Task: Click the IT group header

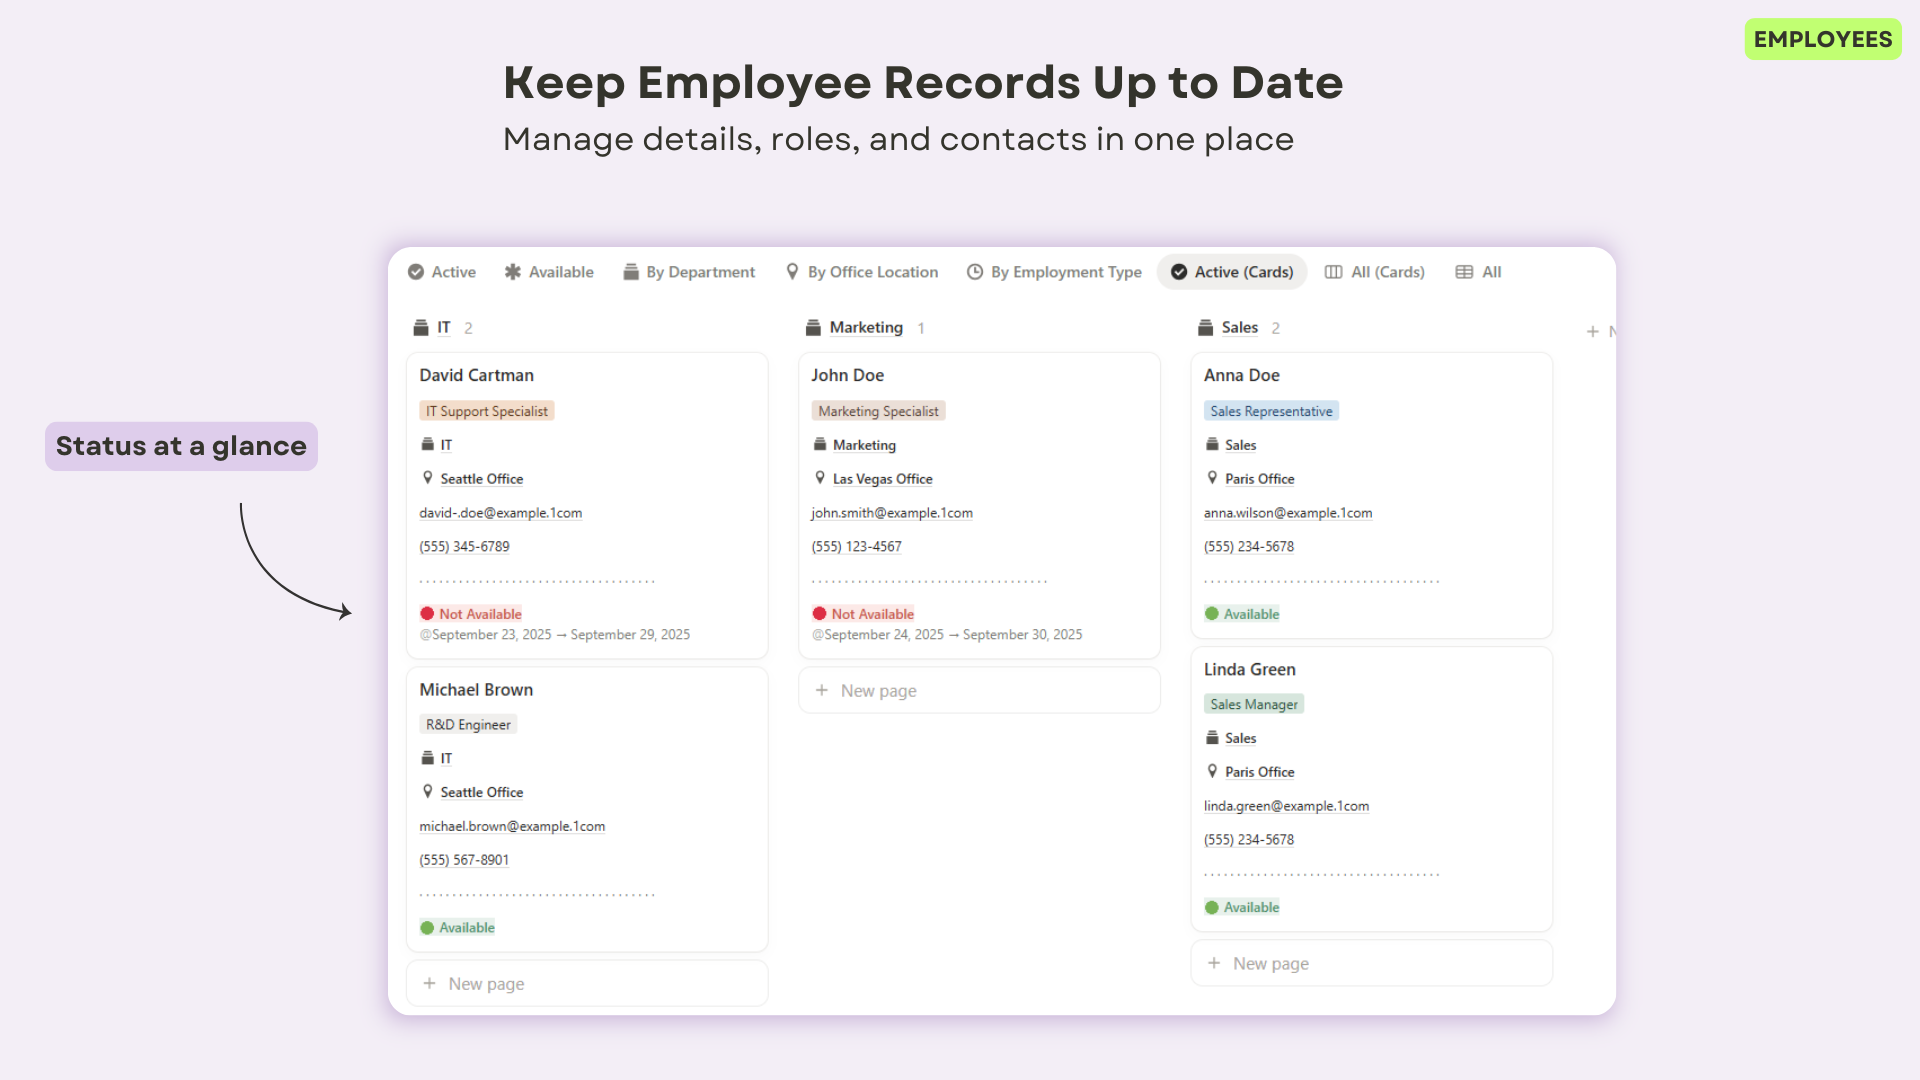Action: [x=443, y=328]
